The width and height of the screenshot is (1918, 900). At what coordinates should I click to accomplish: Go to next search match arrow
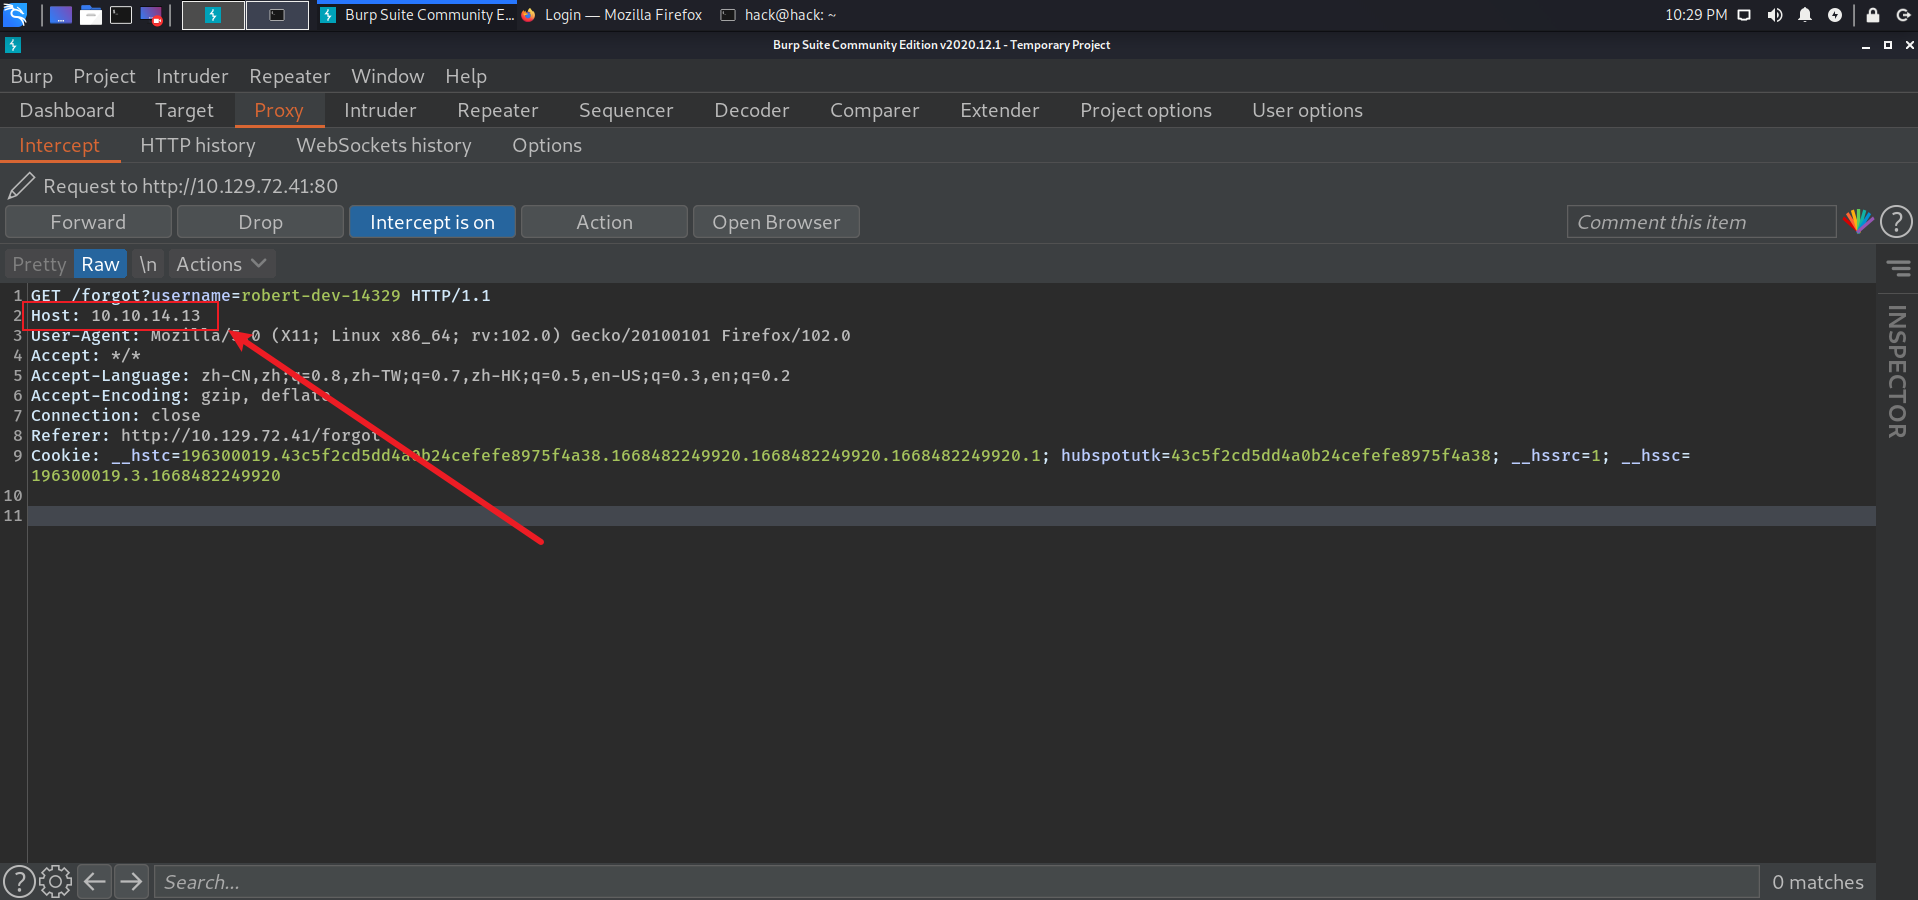[131, 882]
